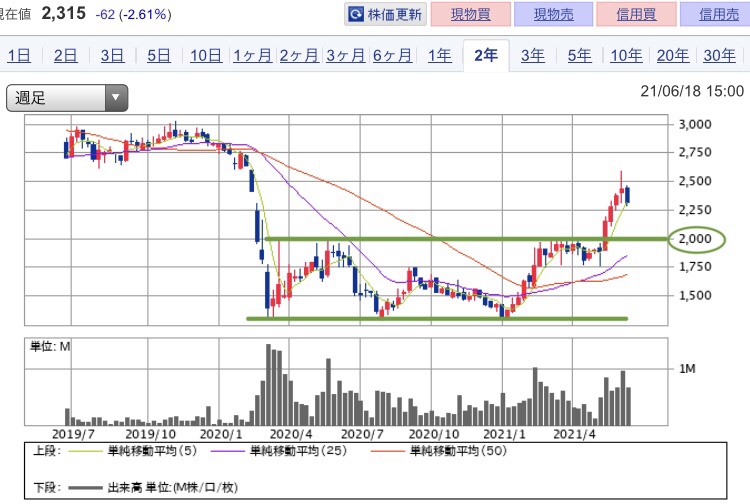The width and height of the screenshot is (750, 504).
Task: Select the 週足 chart interval combo box
Action: click(67, 98)
